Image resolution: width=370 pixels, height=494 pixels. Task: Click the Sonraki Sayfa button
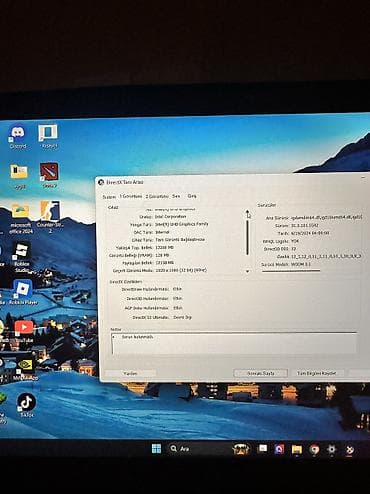(261, 373)
